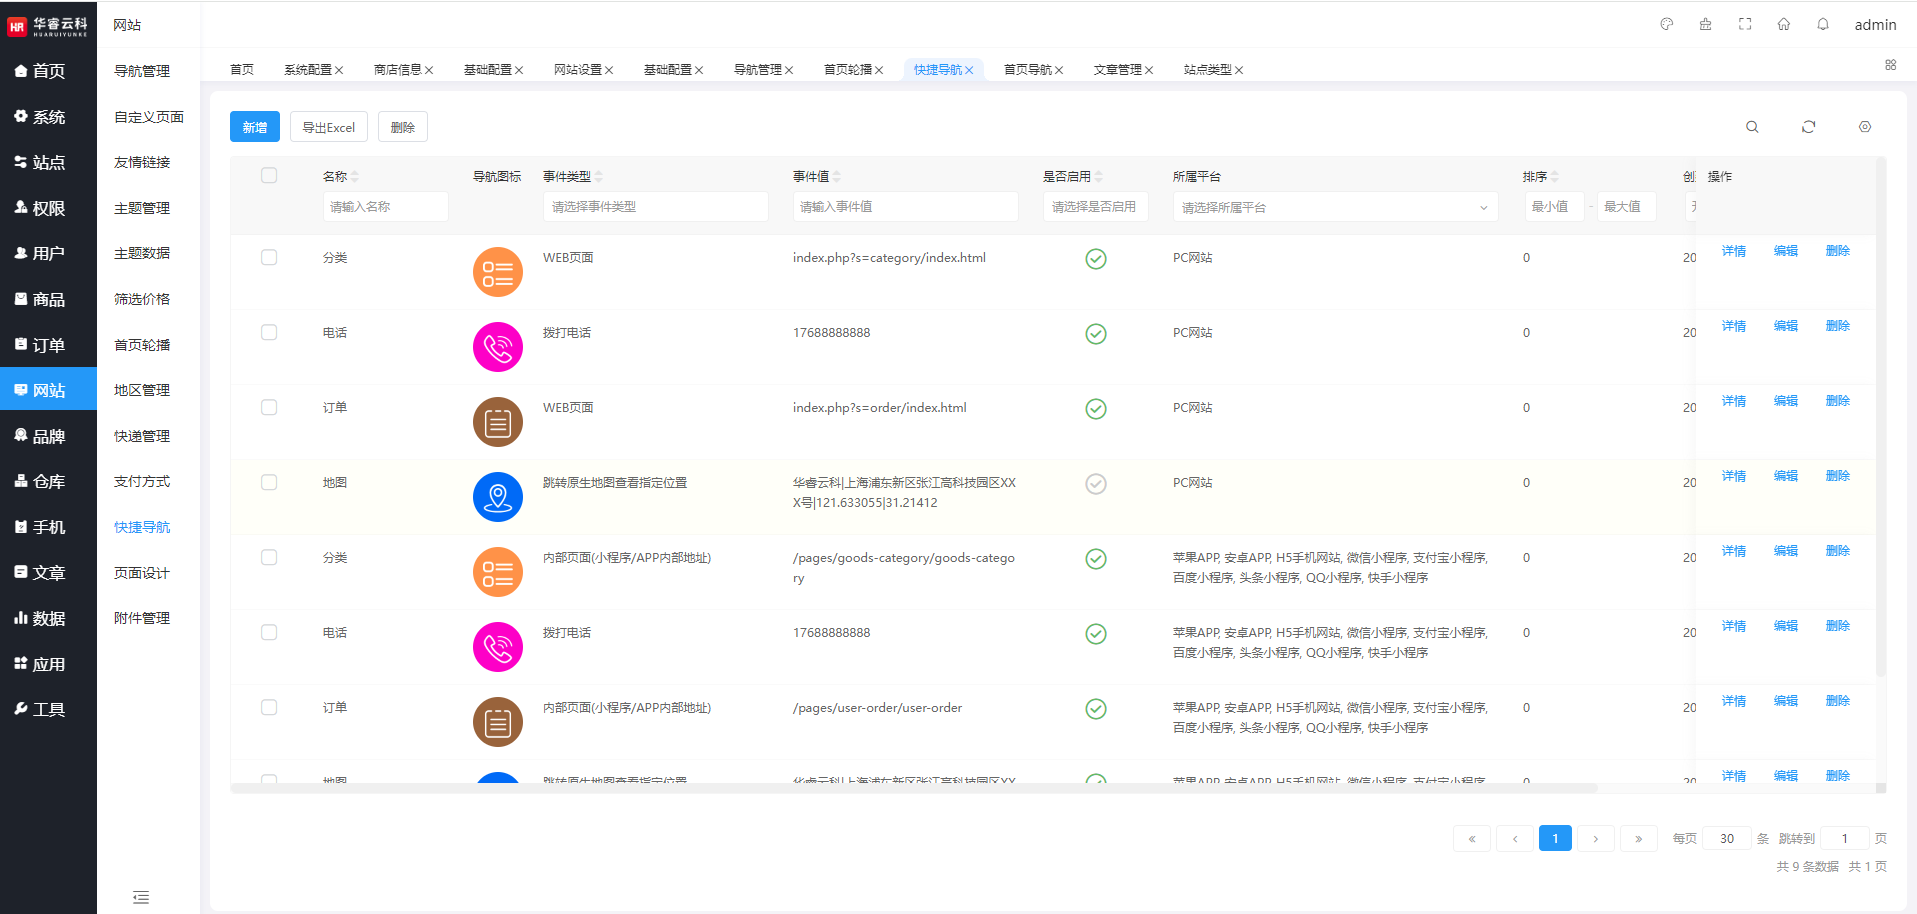This screenshot has height=914, width=1917.
Task: Toggle the disabled 是否启用 status on 地图 row
Action: click(1096, 484)
